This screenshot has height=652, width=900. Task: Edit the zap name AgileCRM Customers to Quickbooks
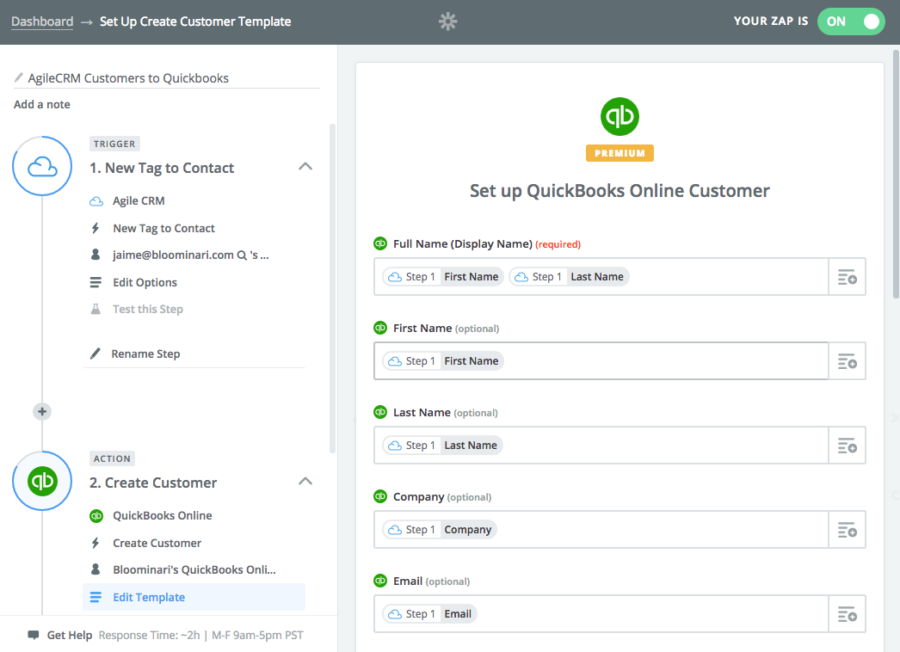[x=128, y=78]
